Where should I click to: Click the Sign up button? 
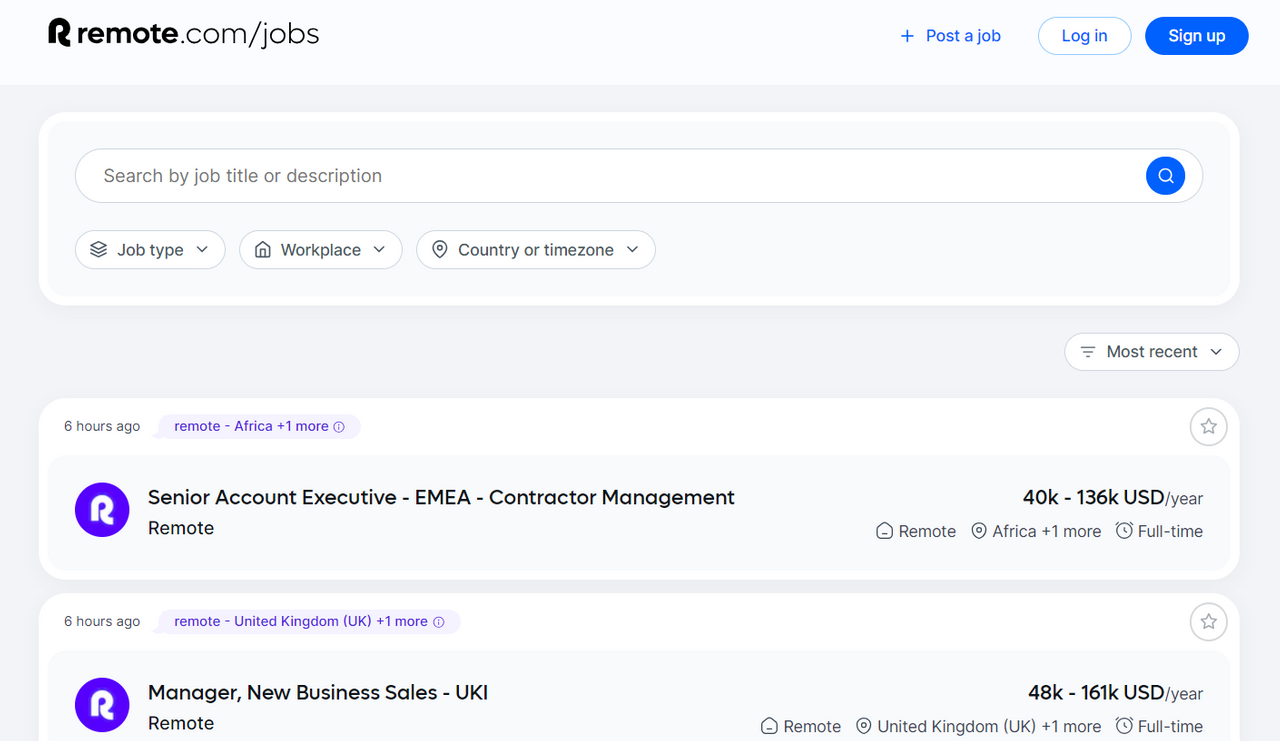1197,36
